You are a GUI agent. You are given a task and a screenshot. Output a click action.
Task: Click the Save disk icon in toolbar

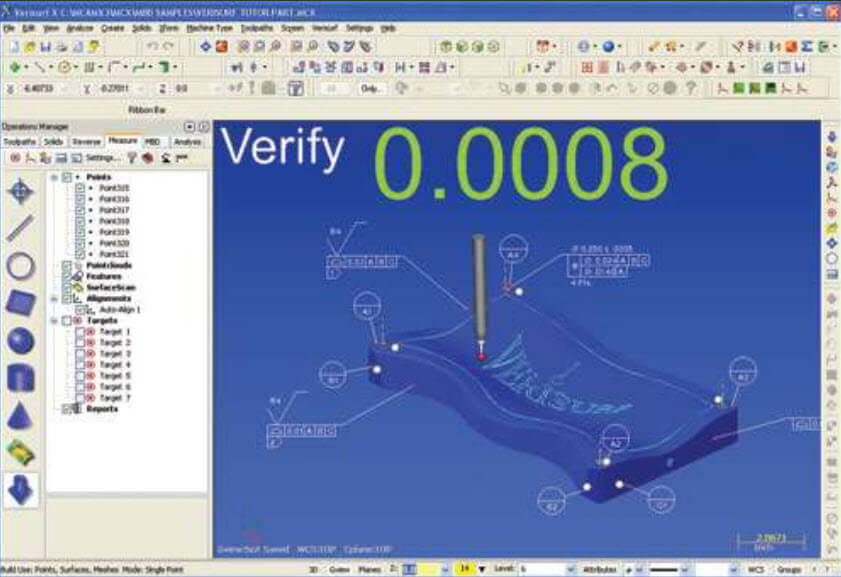[x=46, y=47]
